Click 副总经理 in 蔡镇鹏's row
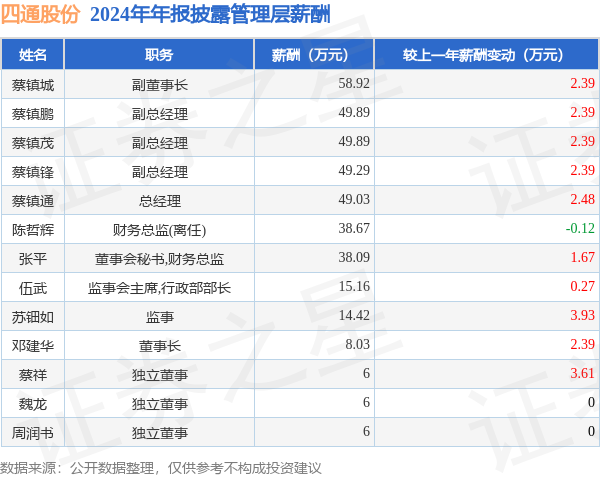This screenshot has height=477, width=600. click(160, 114)
